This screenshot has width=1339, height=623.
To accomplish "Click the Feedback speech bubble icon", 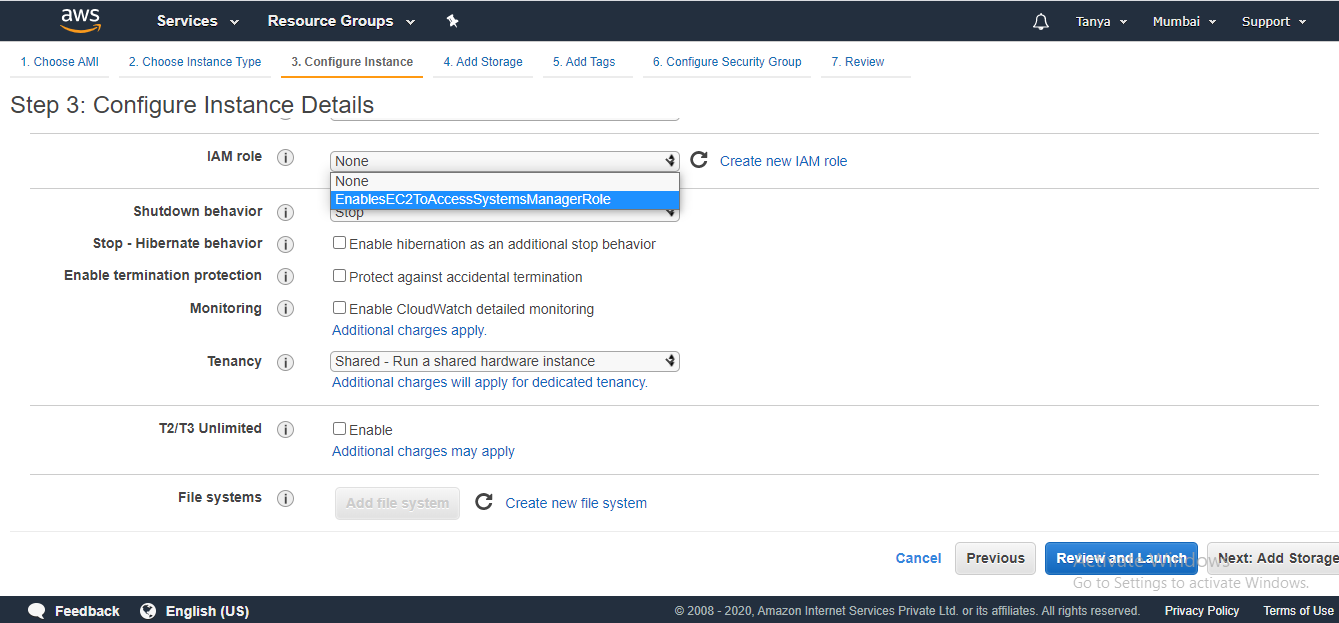I will 37,611.
